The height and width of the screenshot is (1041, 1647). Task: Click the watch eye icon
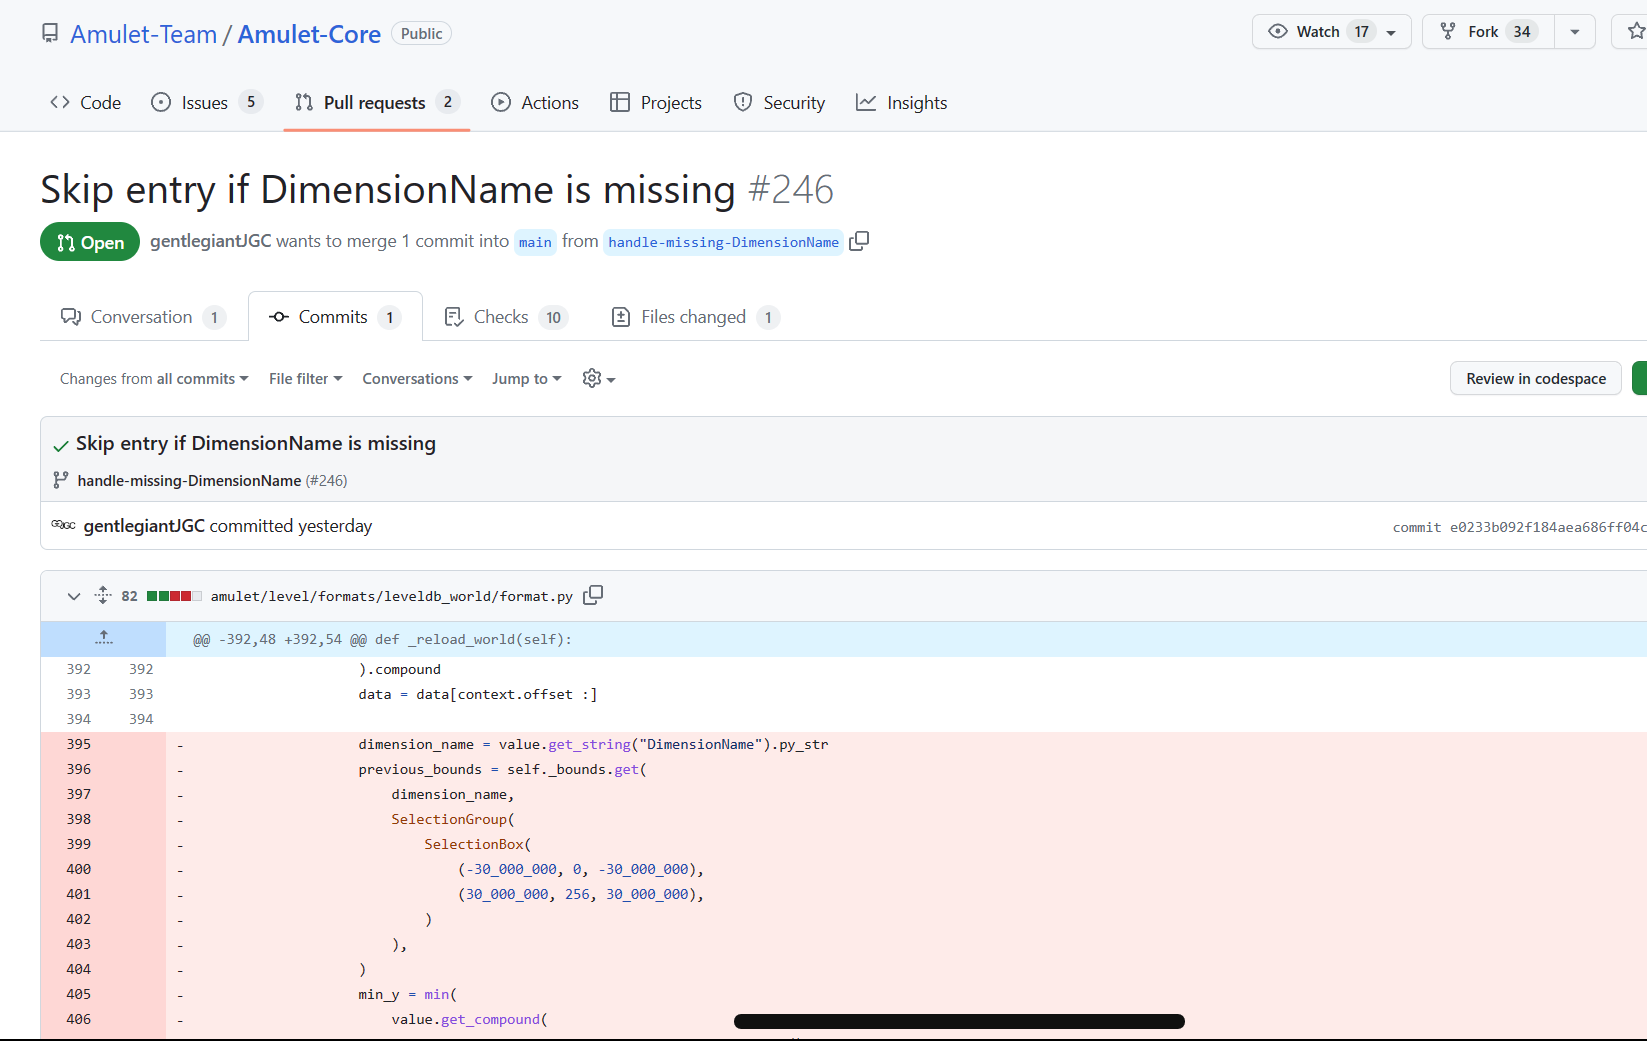1277,31
